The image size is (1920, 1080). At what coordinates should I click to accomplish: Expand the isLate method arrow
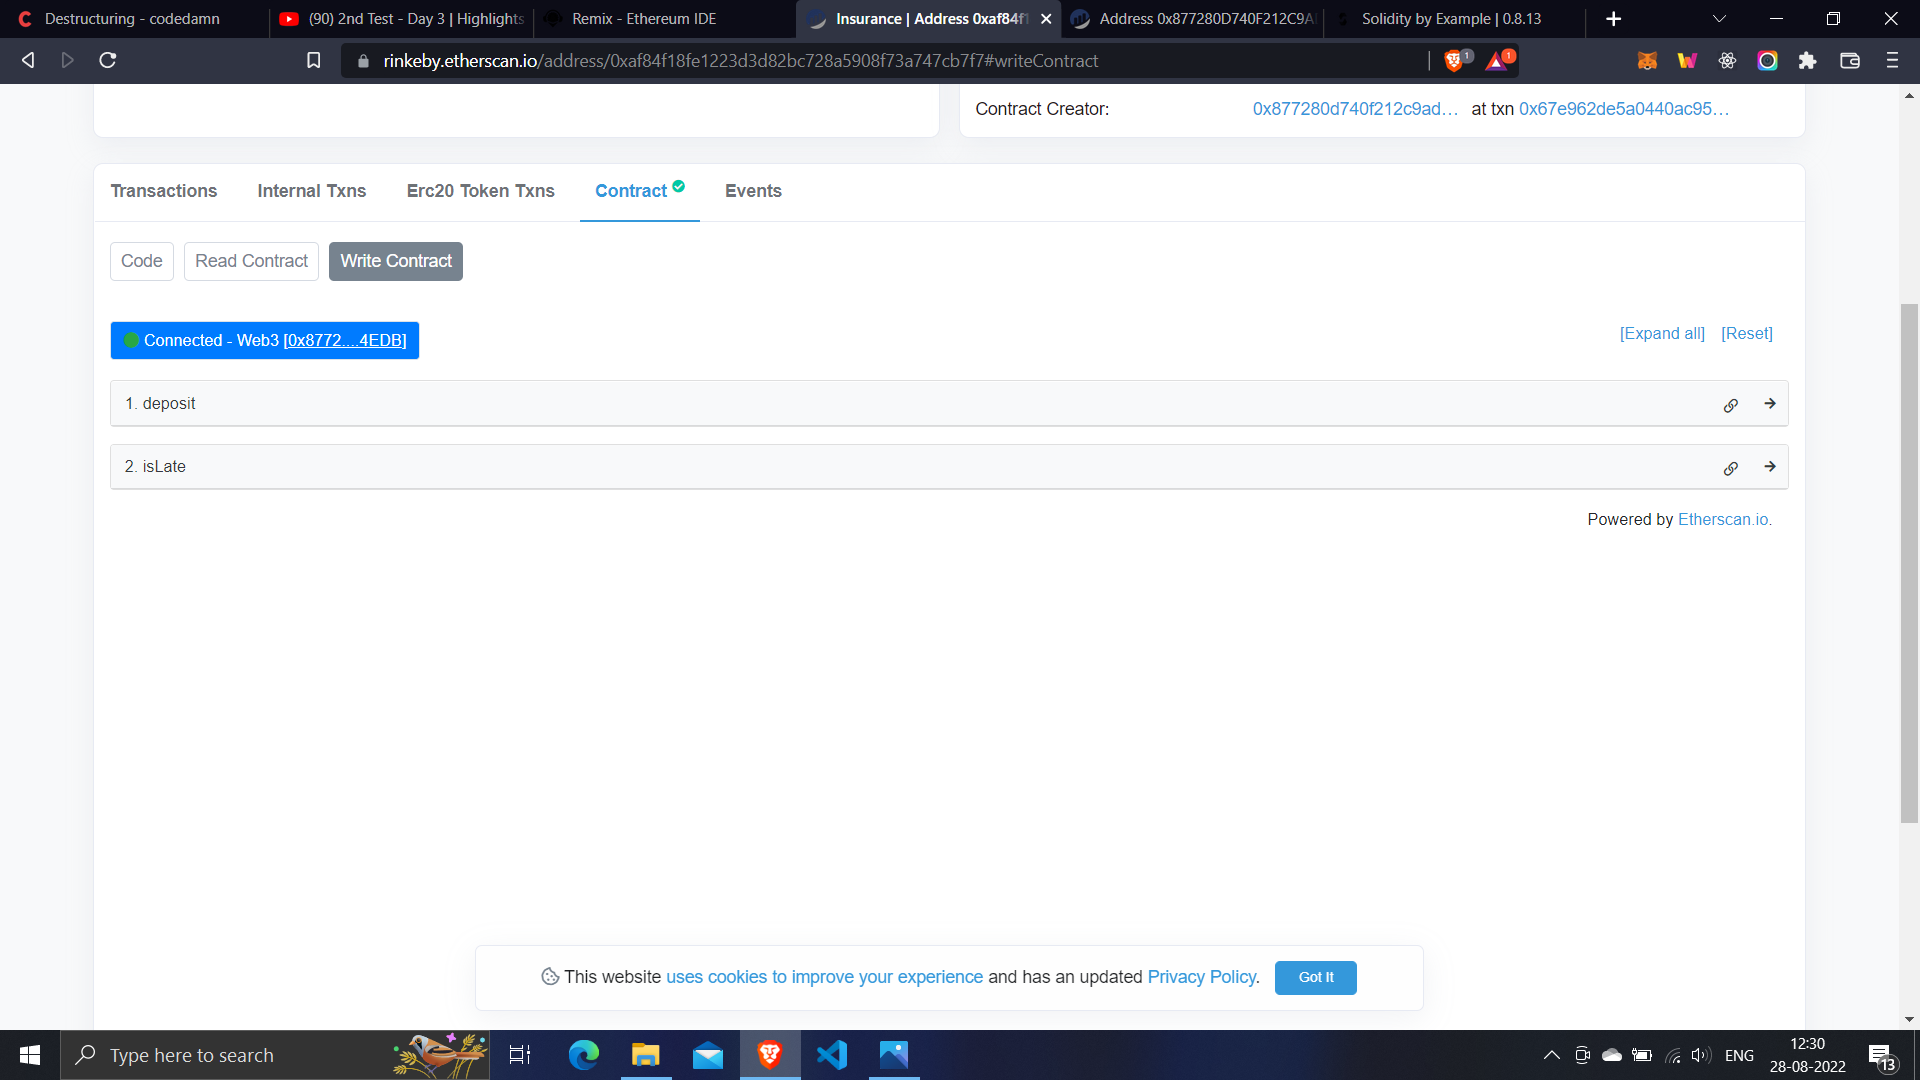1770,467
